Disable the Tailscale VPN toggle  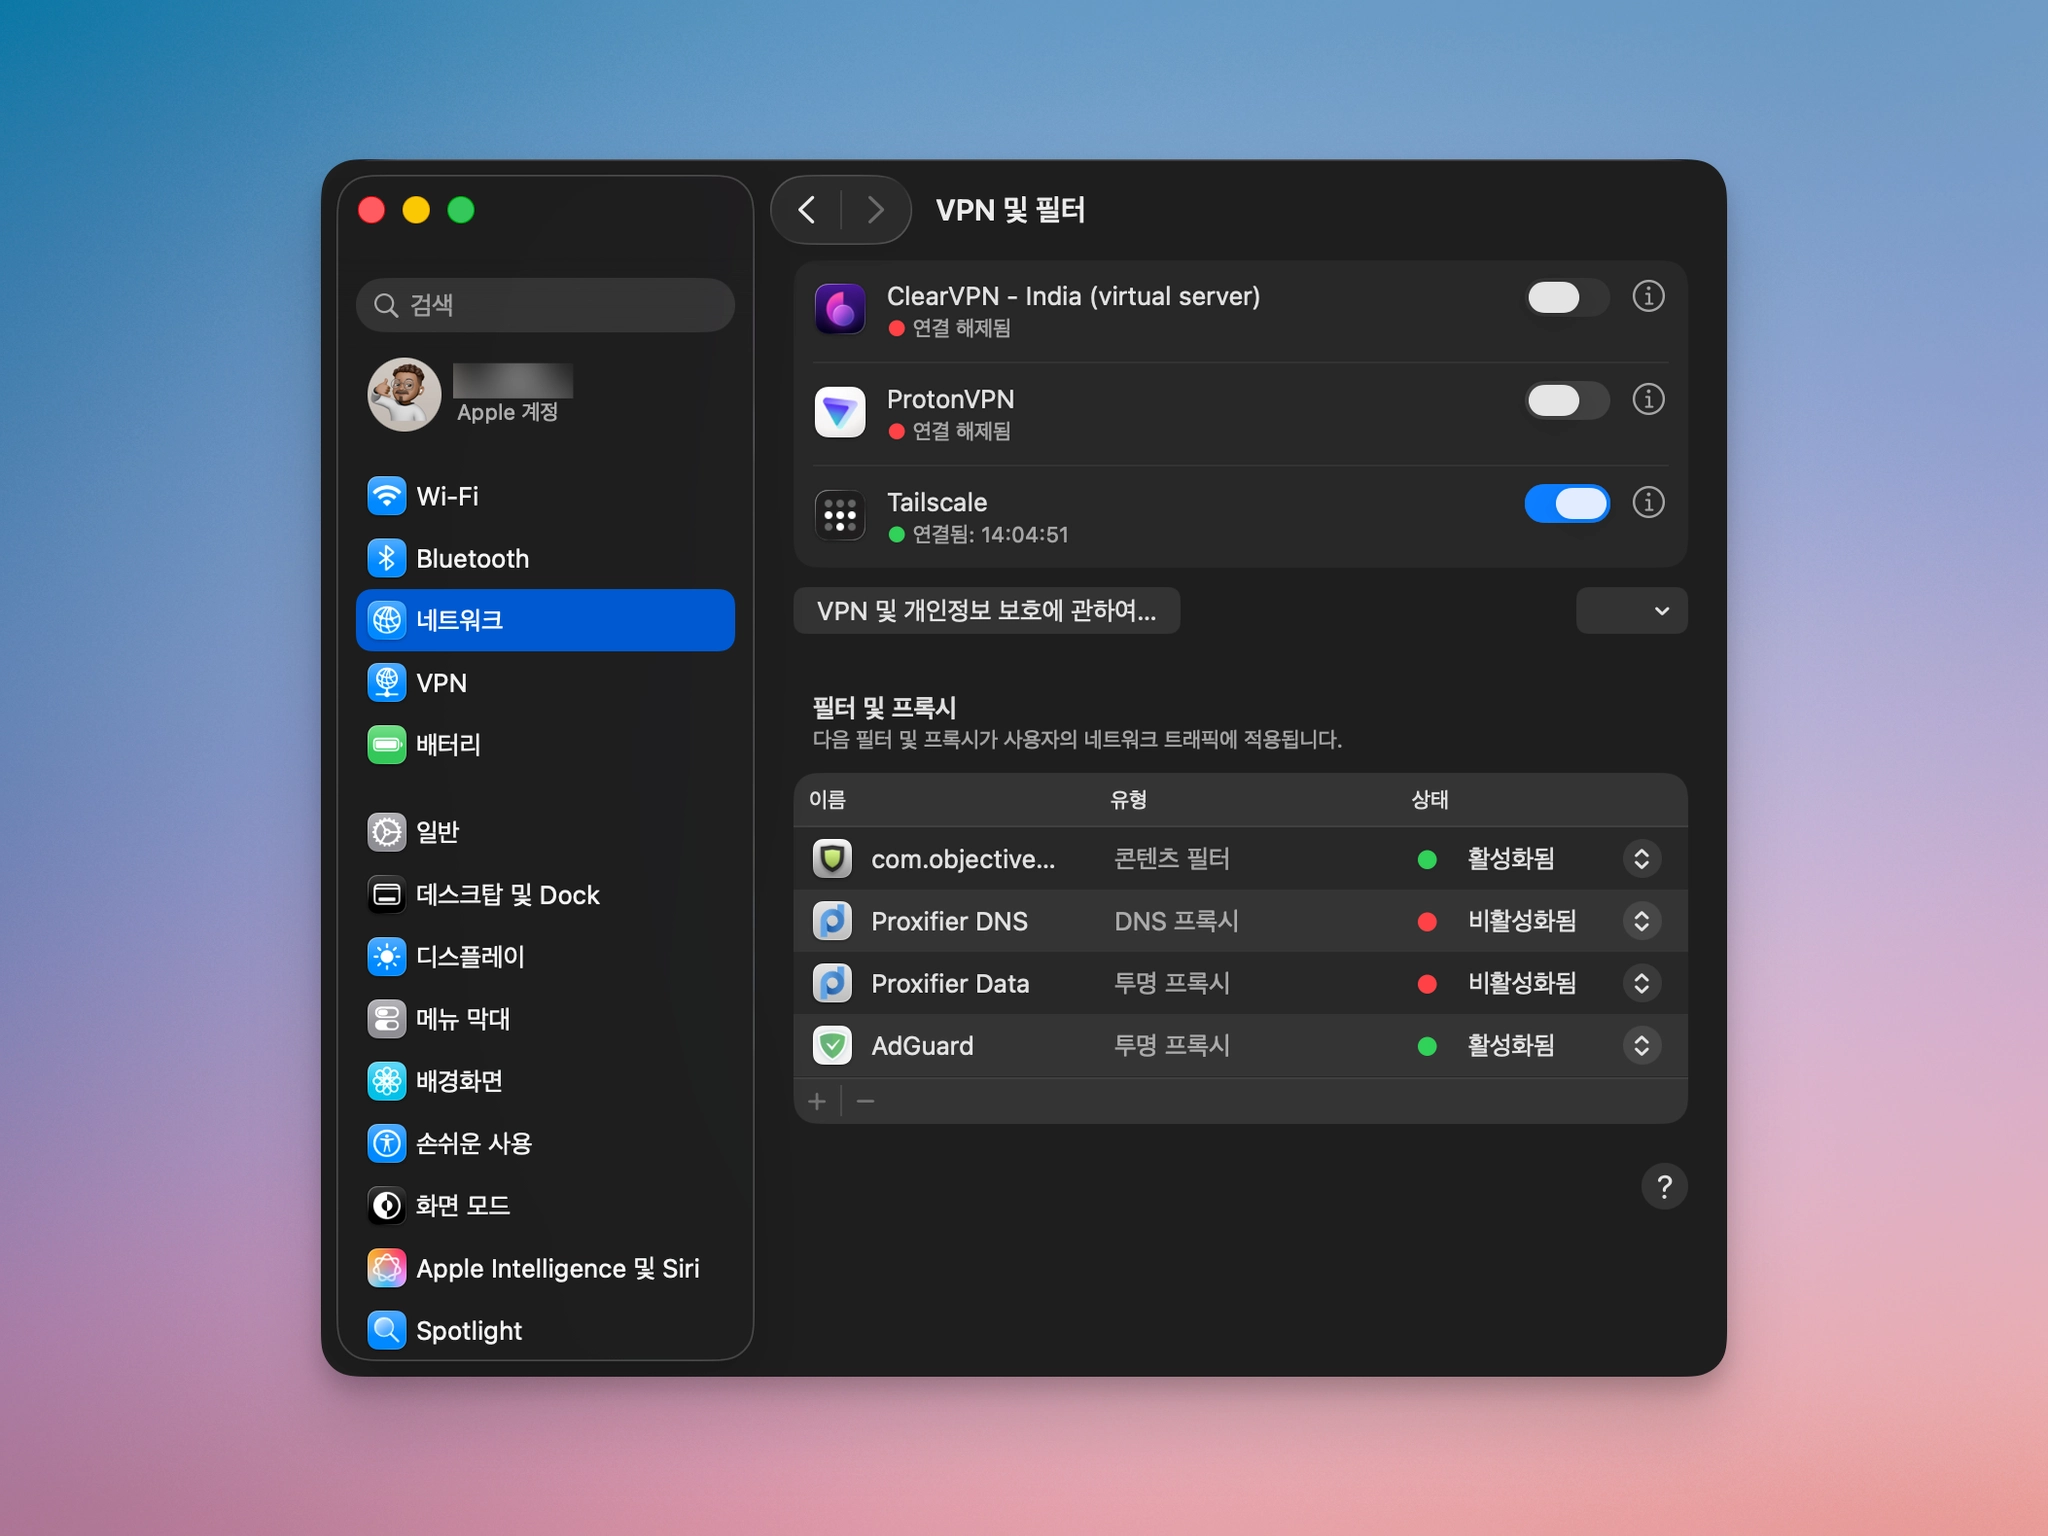[x=1566, y=504]
